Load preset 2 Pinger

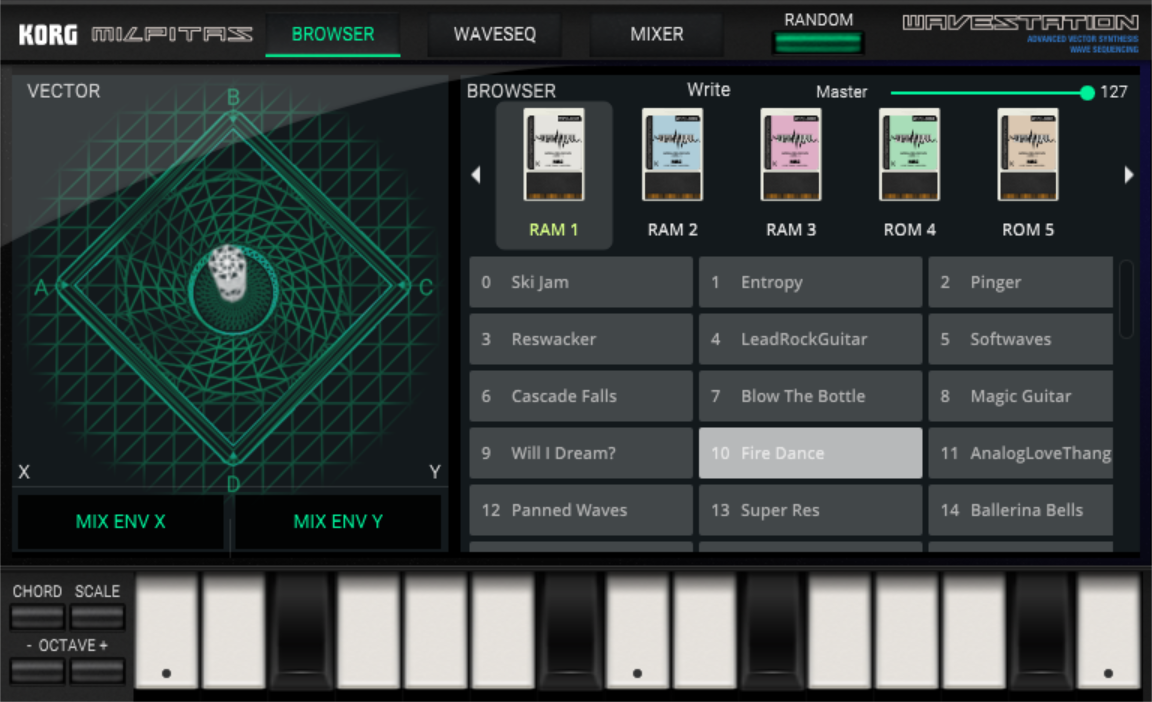(x=1020, y=282)
